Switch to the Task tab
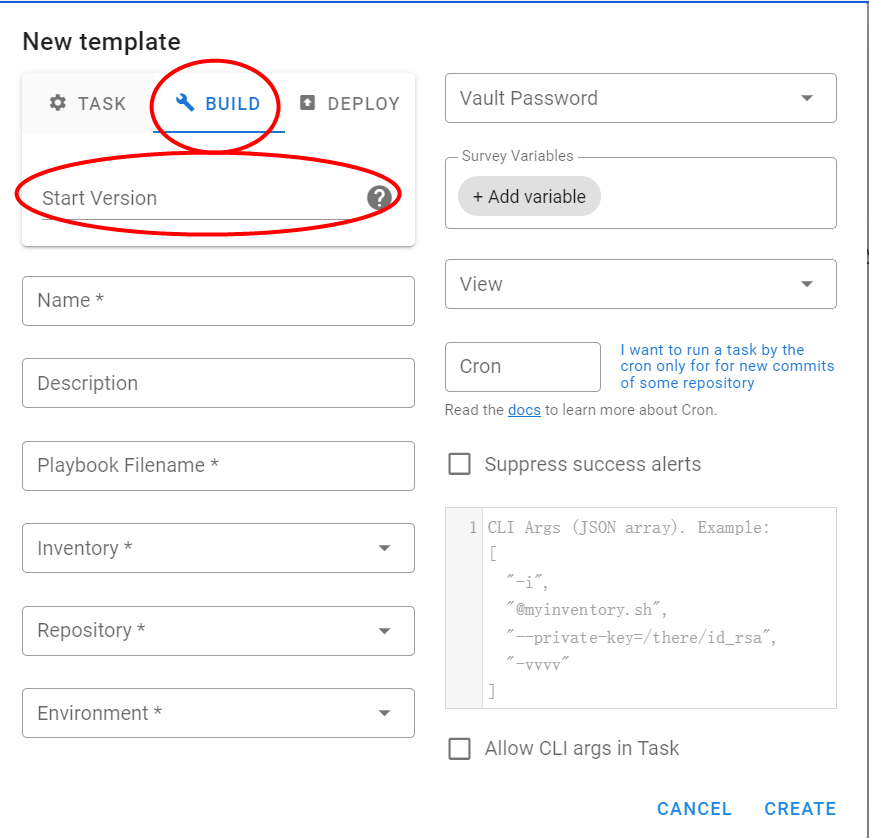The width and height of the screenshot is (869, 838). click(x=87, y=103)
